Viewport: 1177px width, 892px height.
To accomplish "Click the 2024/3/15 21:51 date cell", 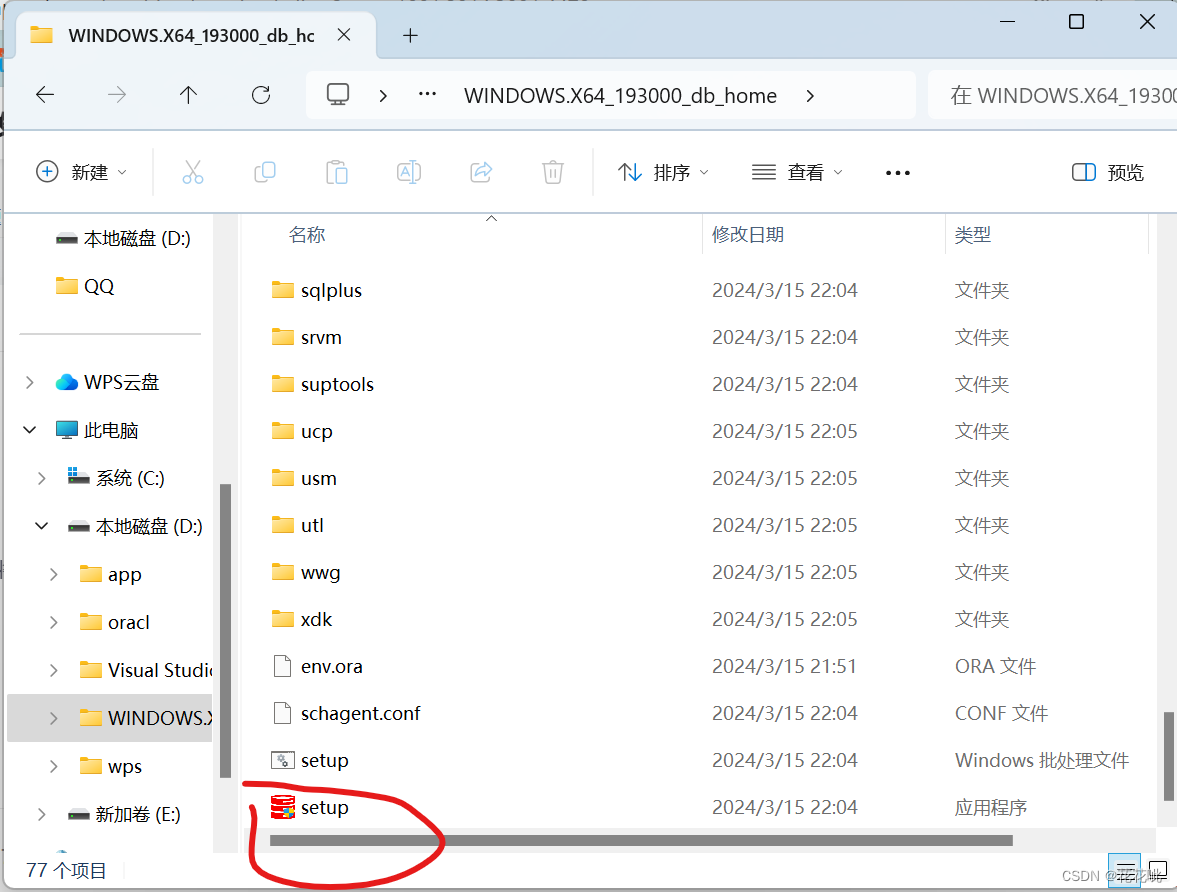I will pyautogui.click(x=784, y=666).
